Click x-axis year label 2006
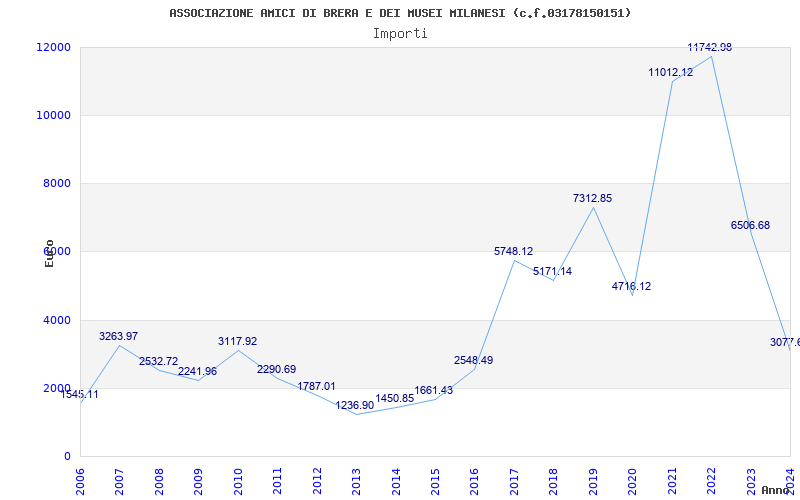Viewport: 800px width, 500px height. click(80, 481)
